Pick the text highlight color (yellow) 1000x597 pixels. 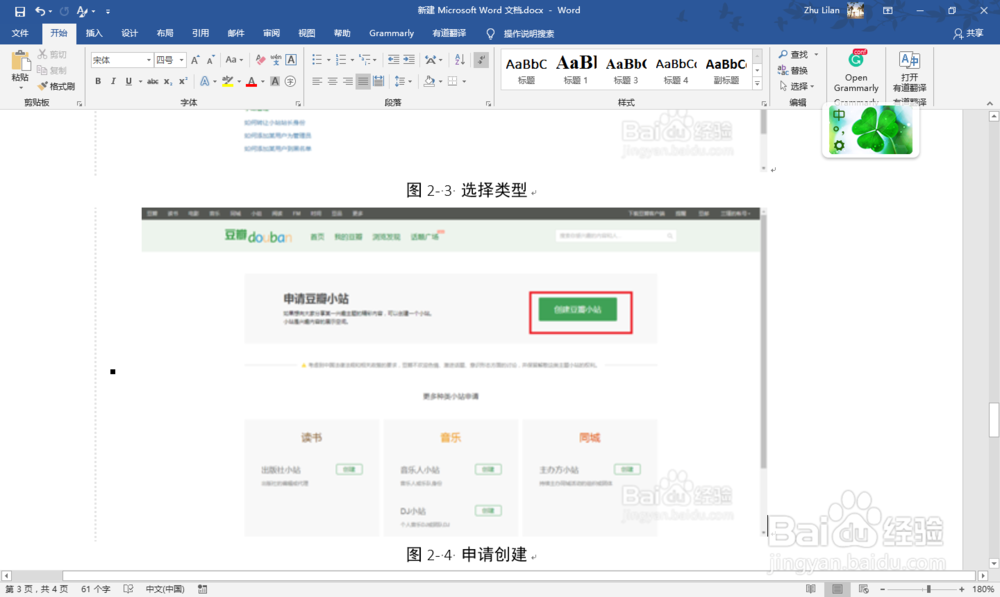(227, 81)
